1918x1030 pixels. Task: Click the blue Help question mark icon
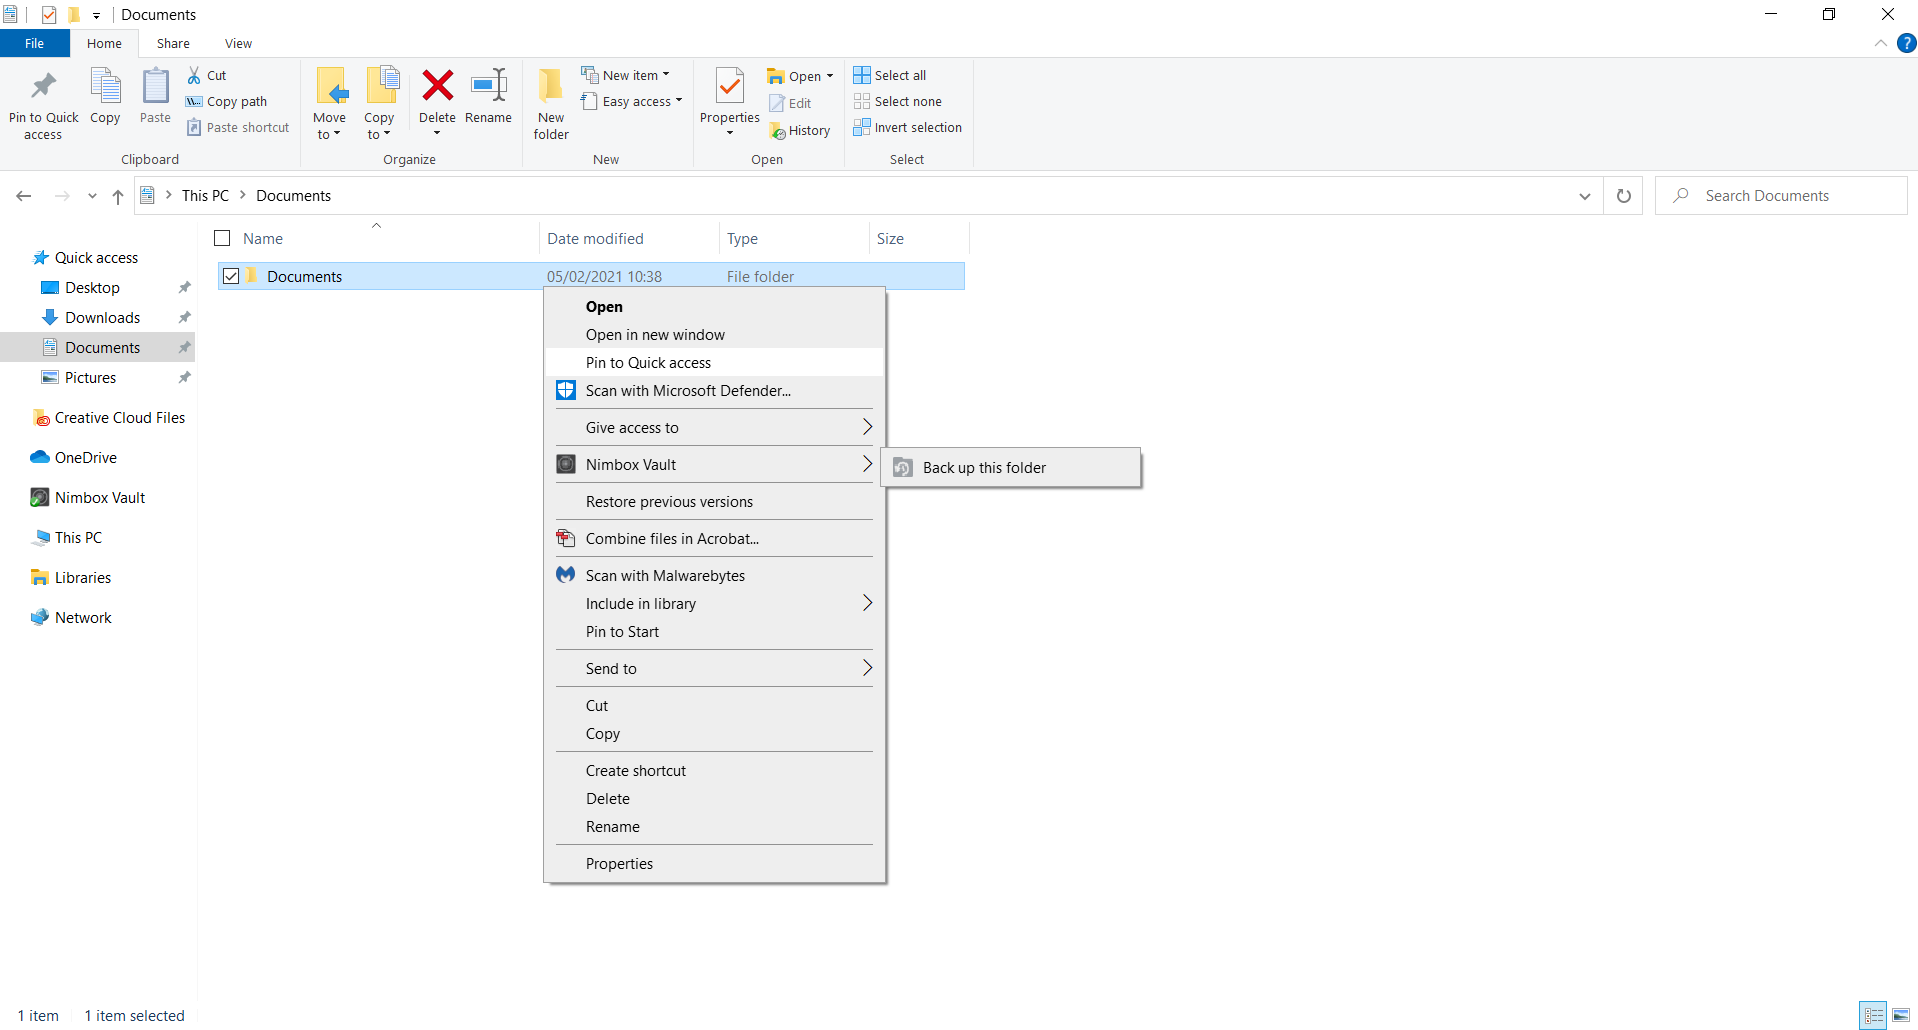tap(1907, 43)
